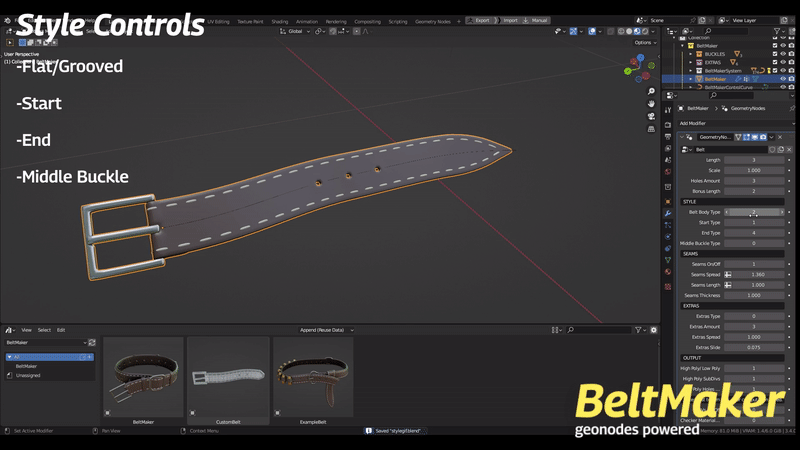The width and height of the screenshot is (800, 450).
Task: Open the Output properties tab
Action: point(668,136)
